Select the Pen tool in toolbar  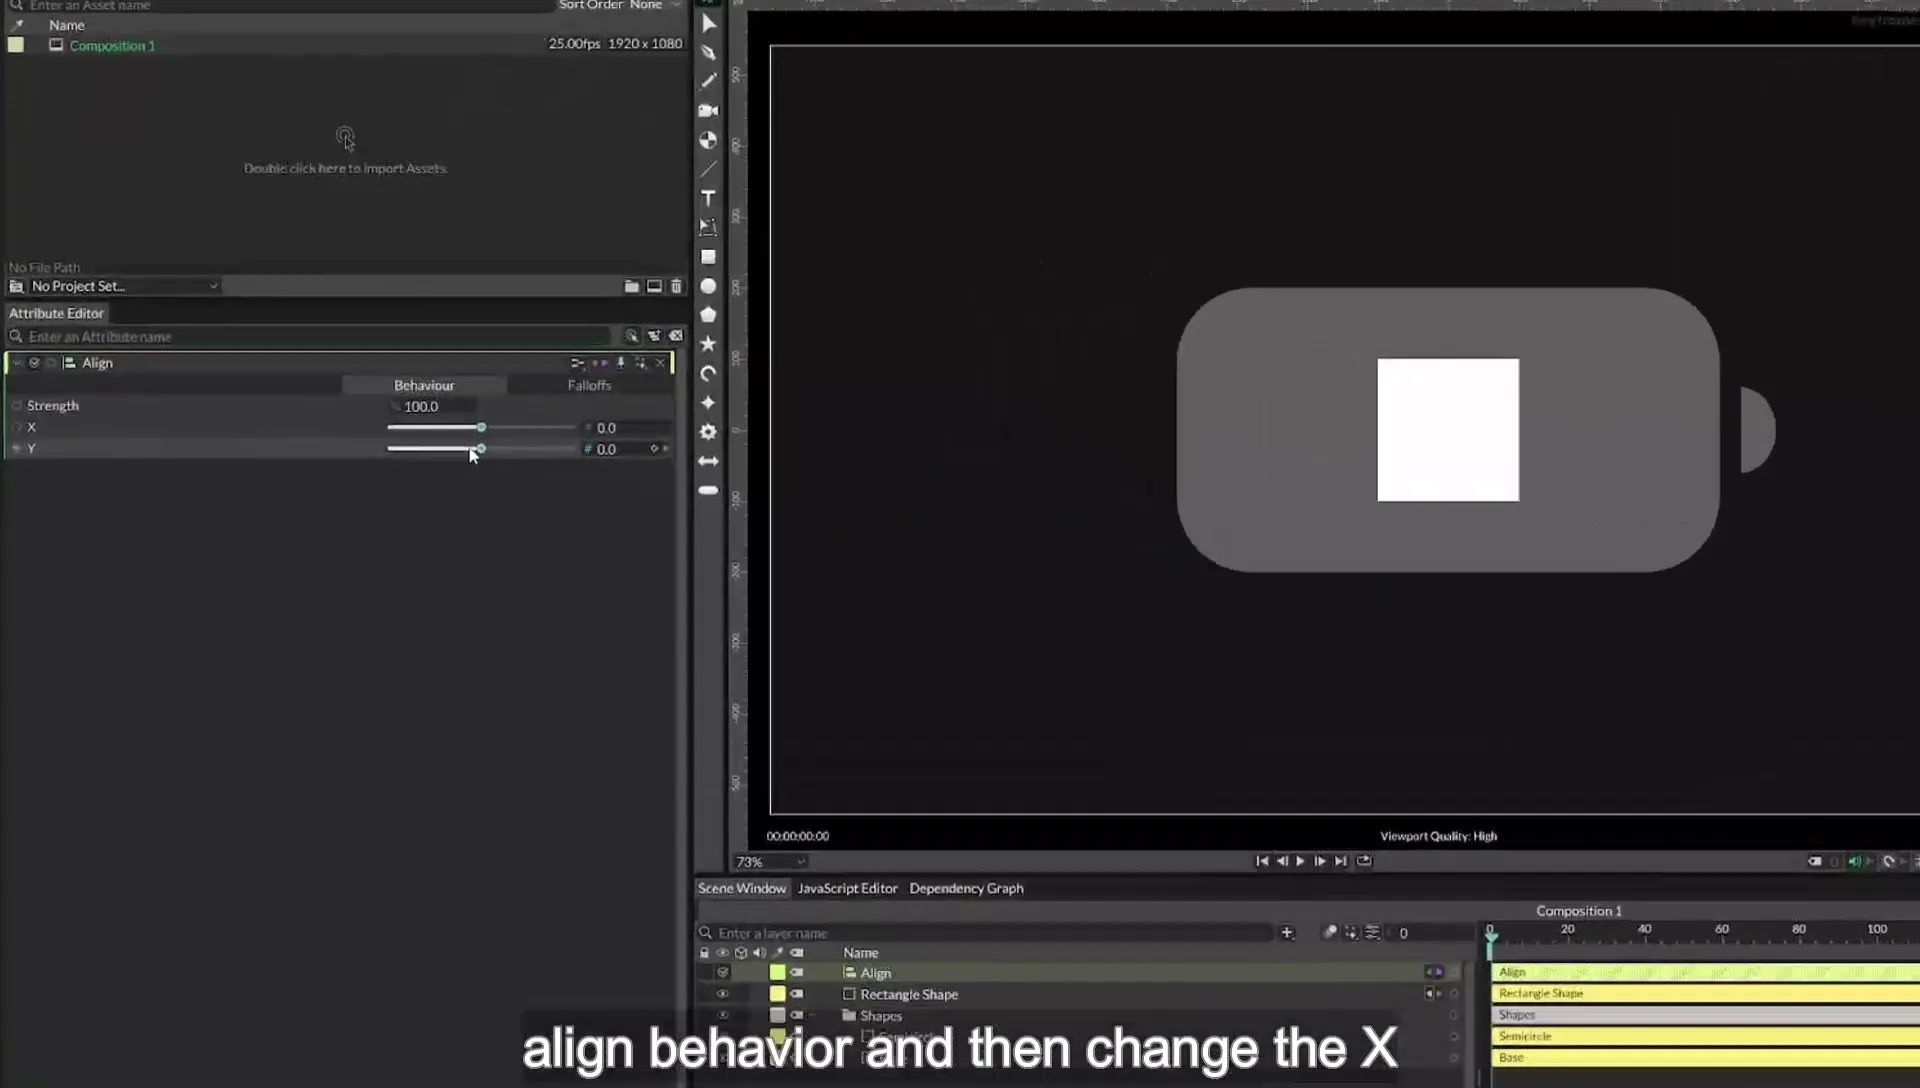coord(709,52)
